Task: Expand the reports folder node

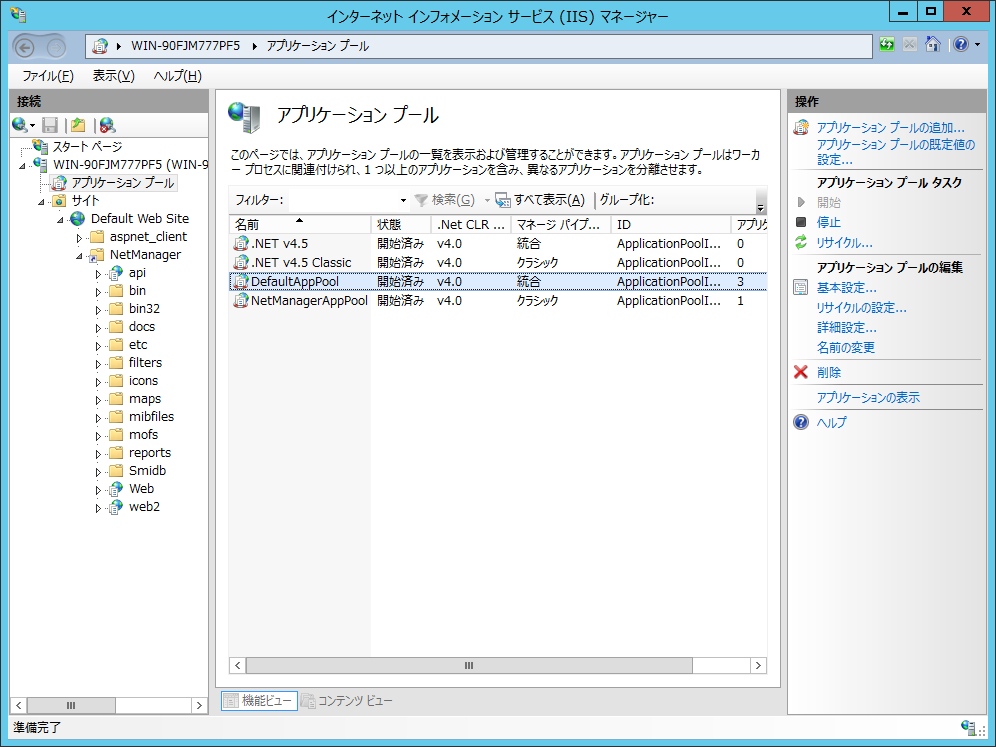Action: pos(98,454)
